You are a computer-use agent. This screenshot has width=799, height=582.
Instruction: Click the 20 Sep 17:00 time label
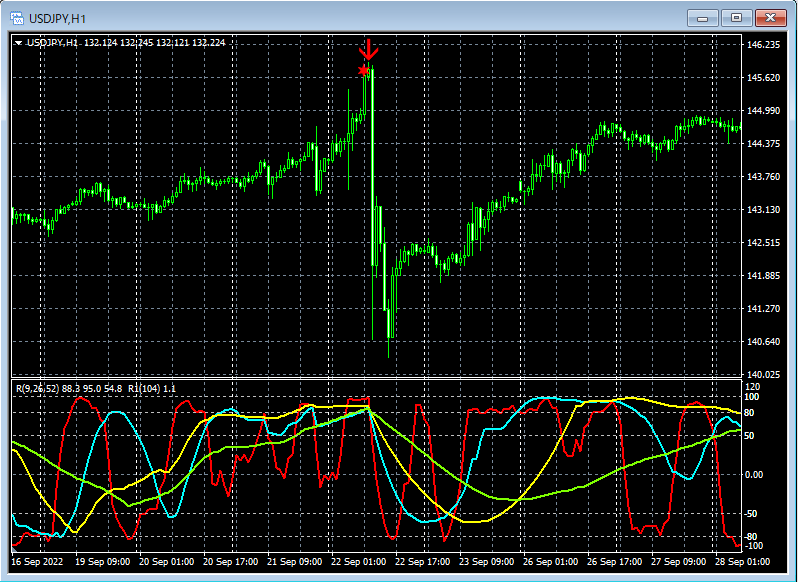[x=230, y=562]
